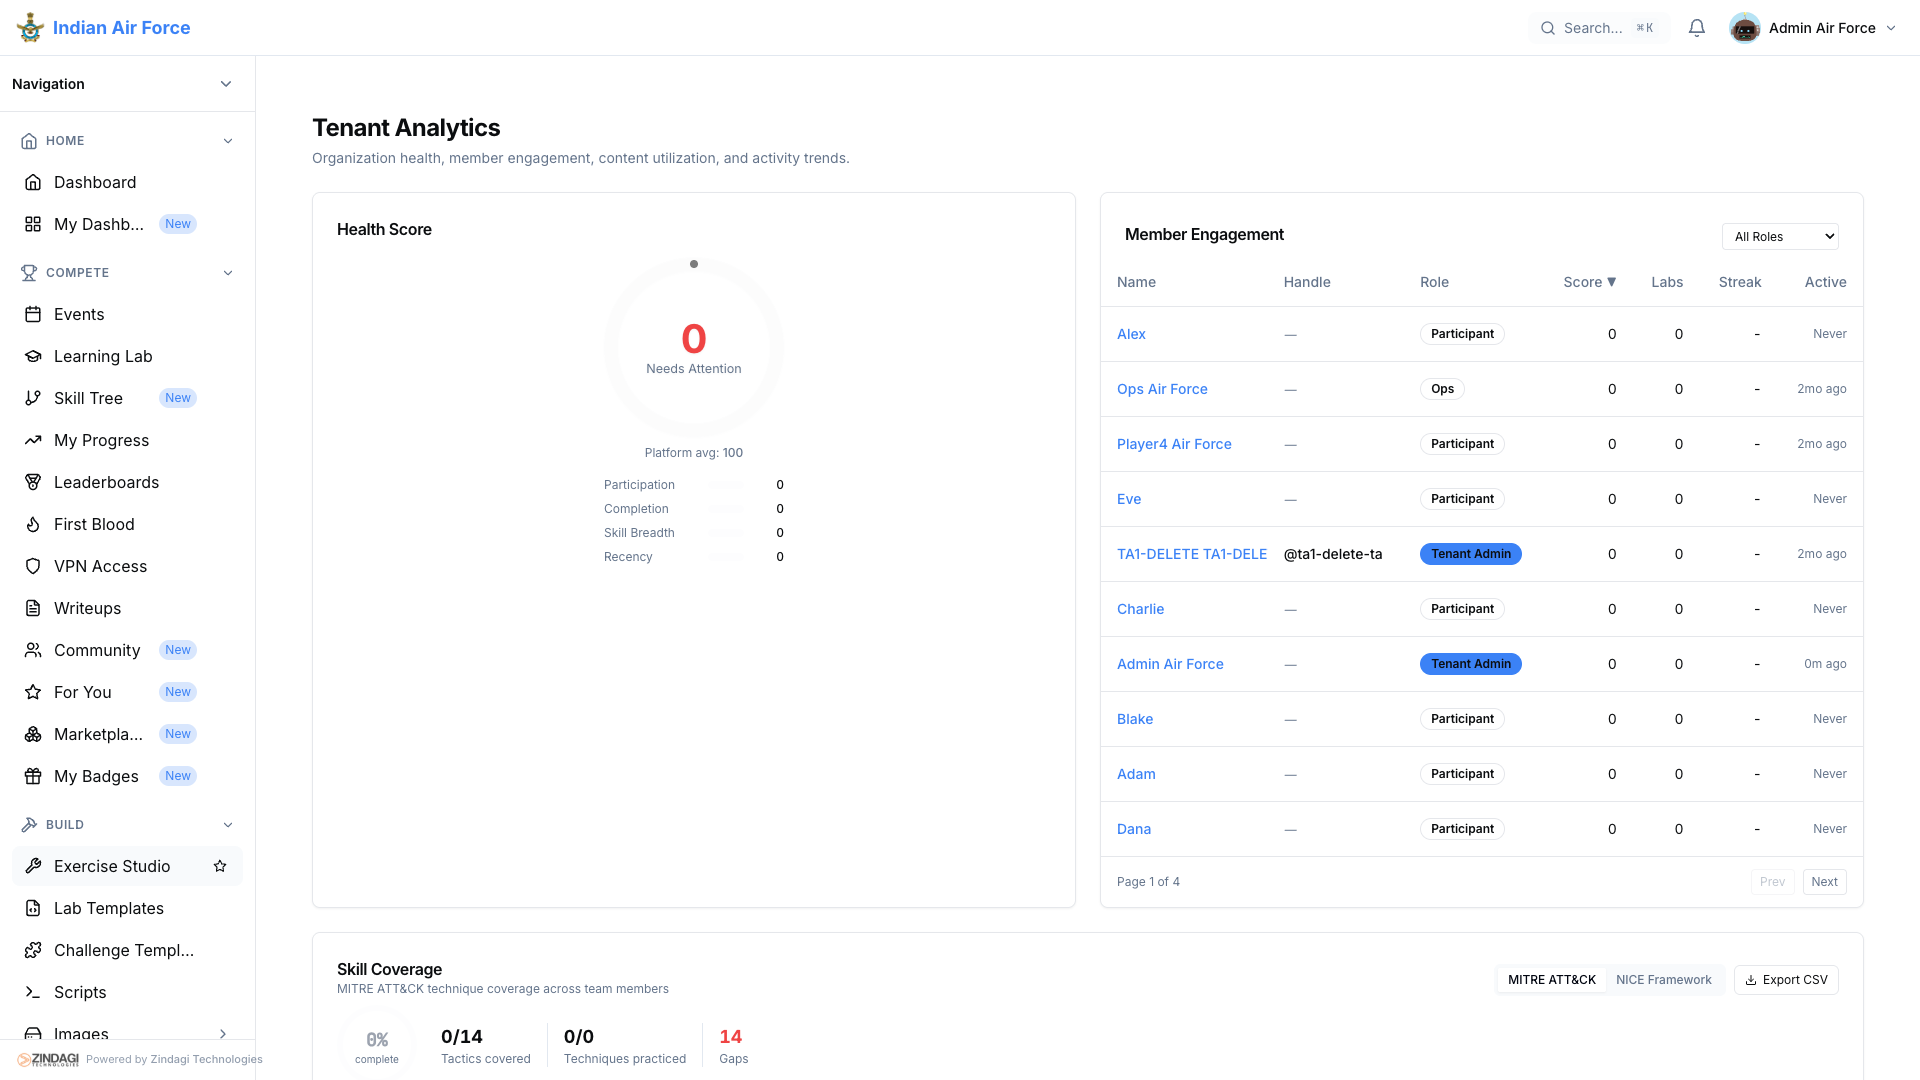Click the Skill Tree branch icon
Image resolution: width=1920 pixels, height=1080 pixels.
(x=33, y=398)
